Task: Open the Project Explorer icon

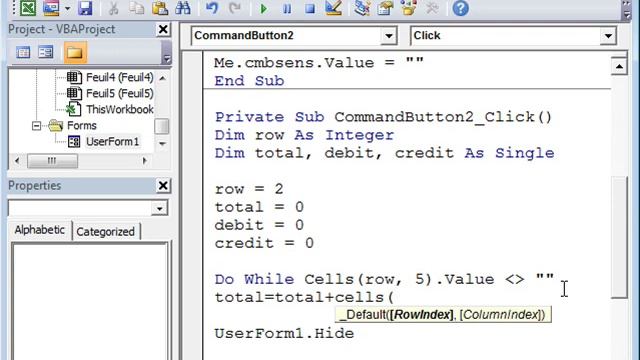Action: pos(362,8)
